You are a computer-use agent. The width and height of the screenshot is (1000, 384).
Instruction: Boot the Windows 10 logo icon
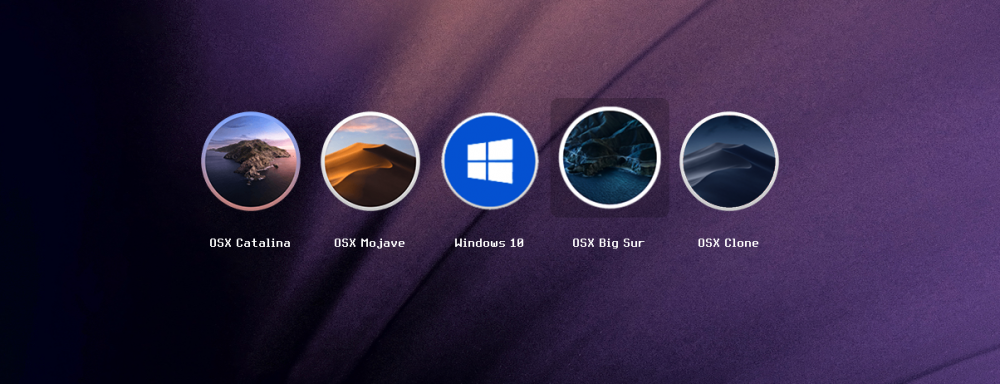click(x=490, y=161)
